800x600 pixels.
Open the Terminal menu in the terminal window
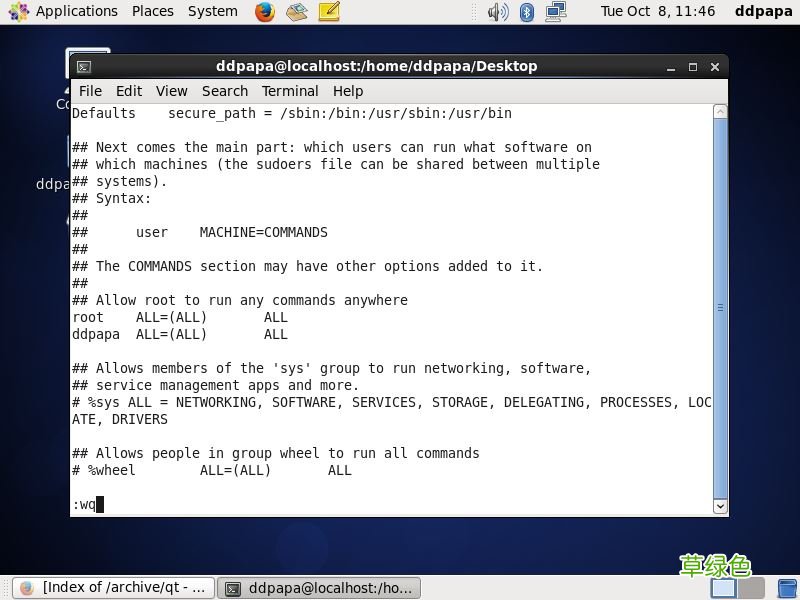click(290, 91)
